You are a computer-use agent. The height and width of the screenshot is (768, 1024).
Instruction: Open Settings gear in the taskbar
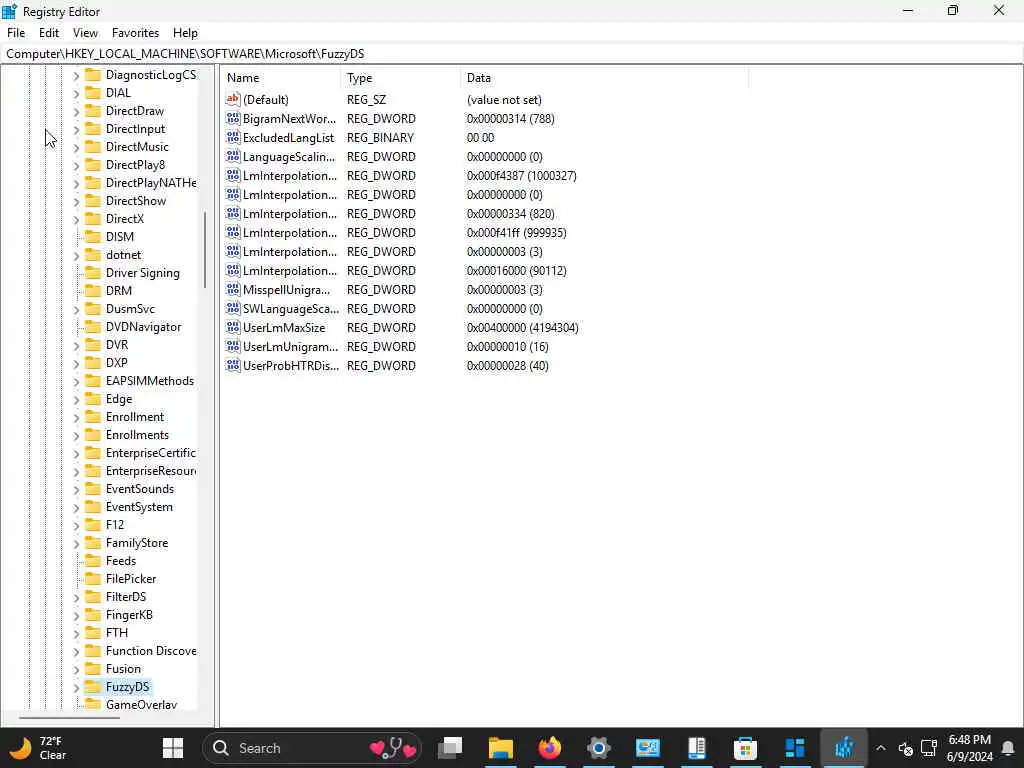coord(598,748)
